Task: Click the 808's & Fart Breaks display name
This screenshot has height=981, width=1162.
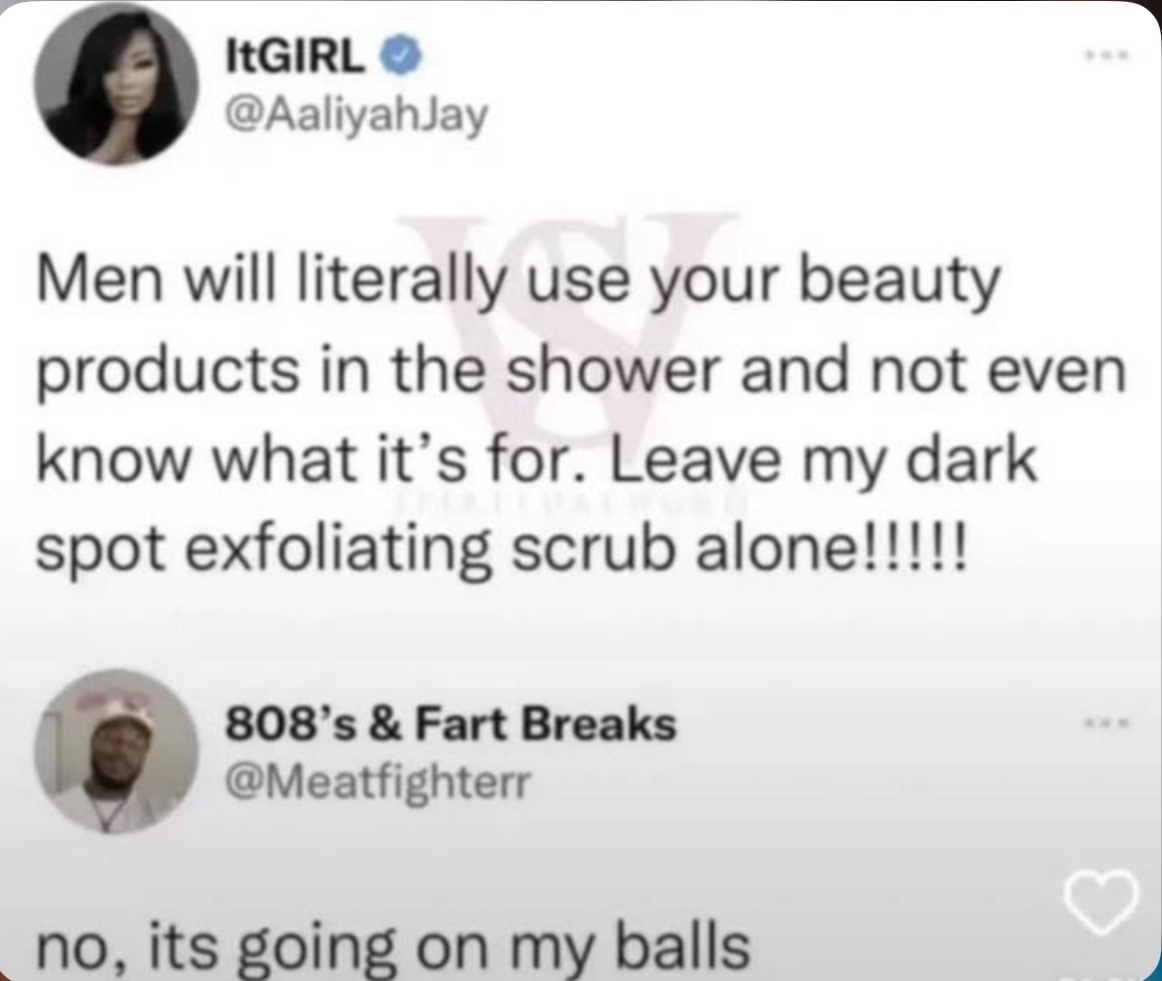Action: pos(451,723)
